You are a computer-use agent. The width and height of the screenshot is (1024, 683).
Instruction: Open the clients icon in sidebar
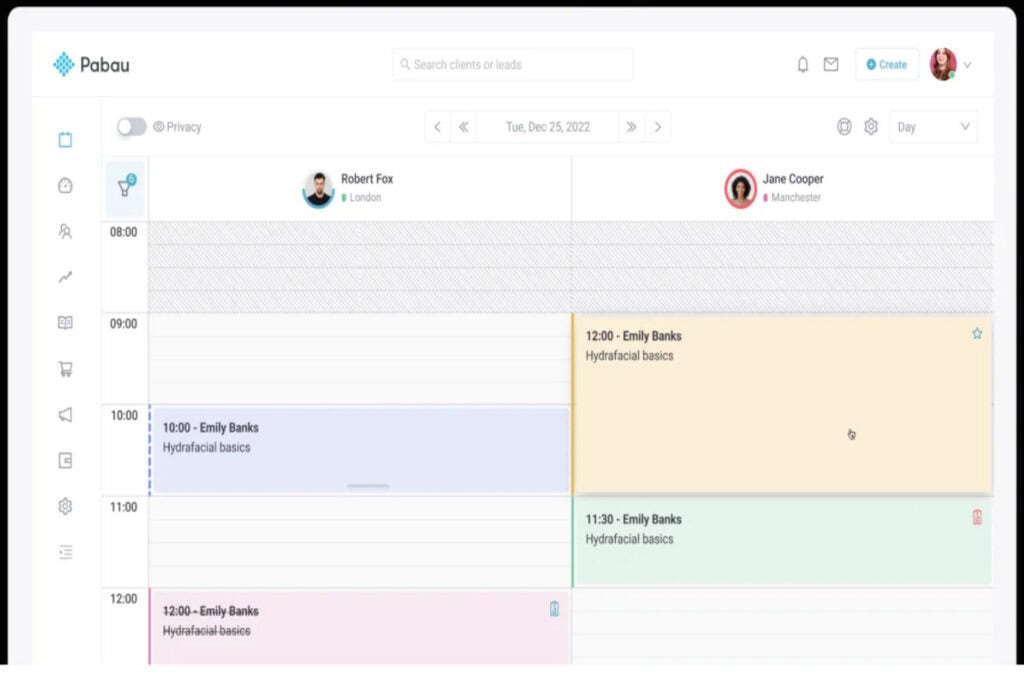pyautogui.click(x=65, y=232)
